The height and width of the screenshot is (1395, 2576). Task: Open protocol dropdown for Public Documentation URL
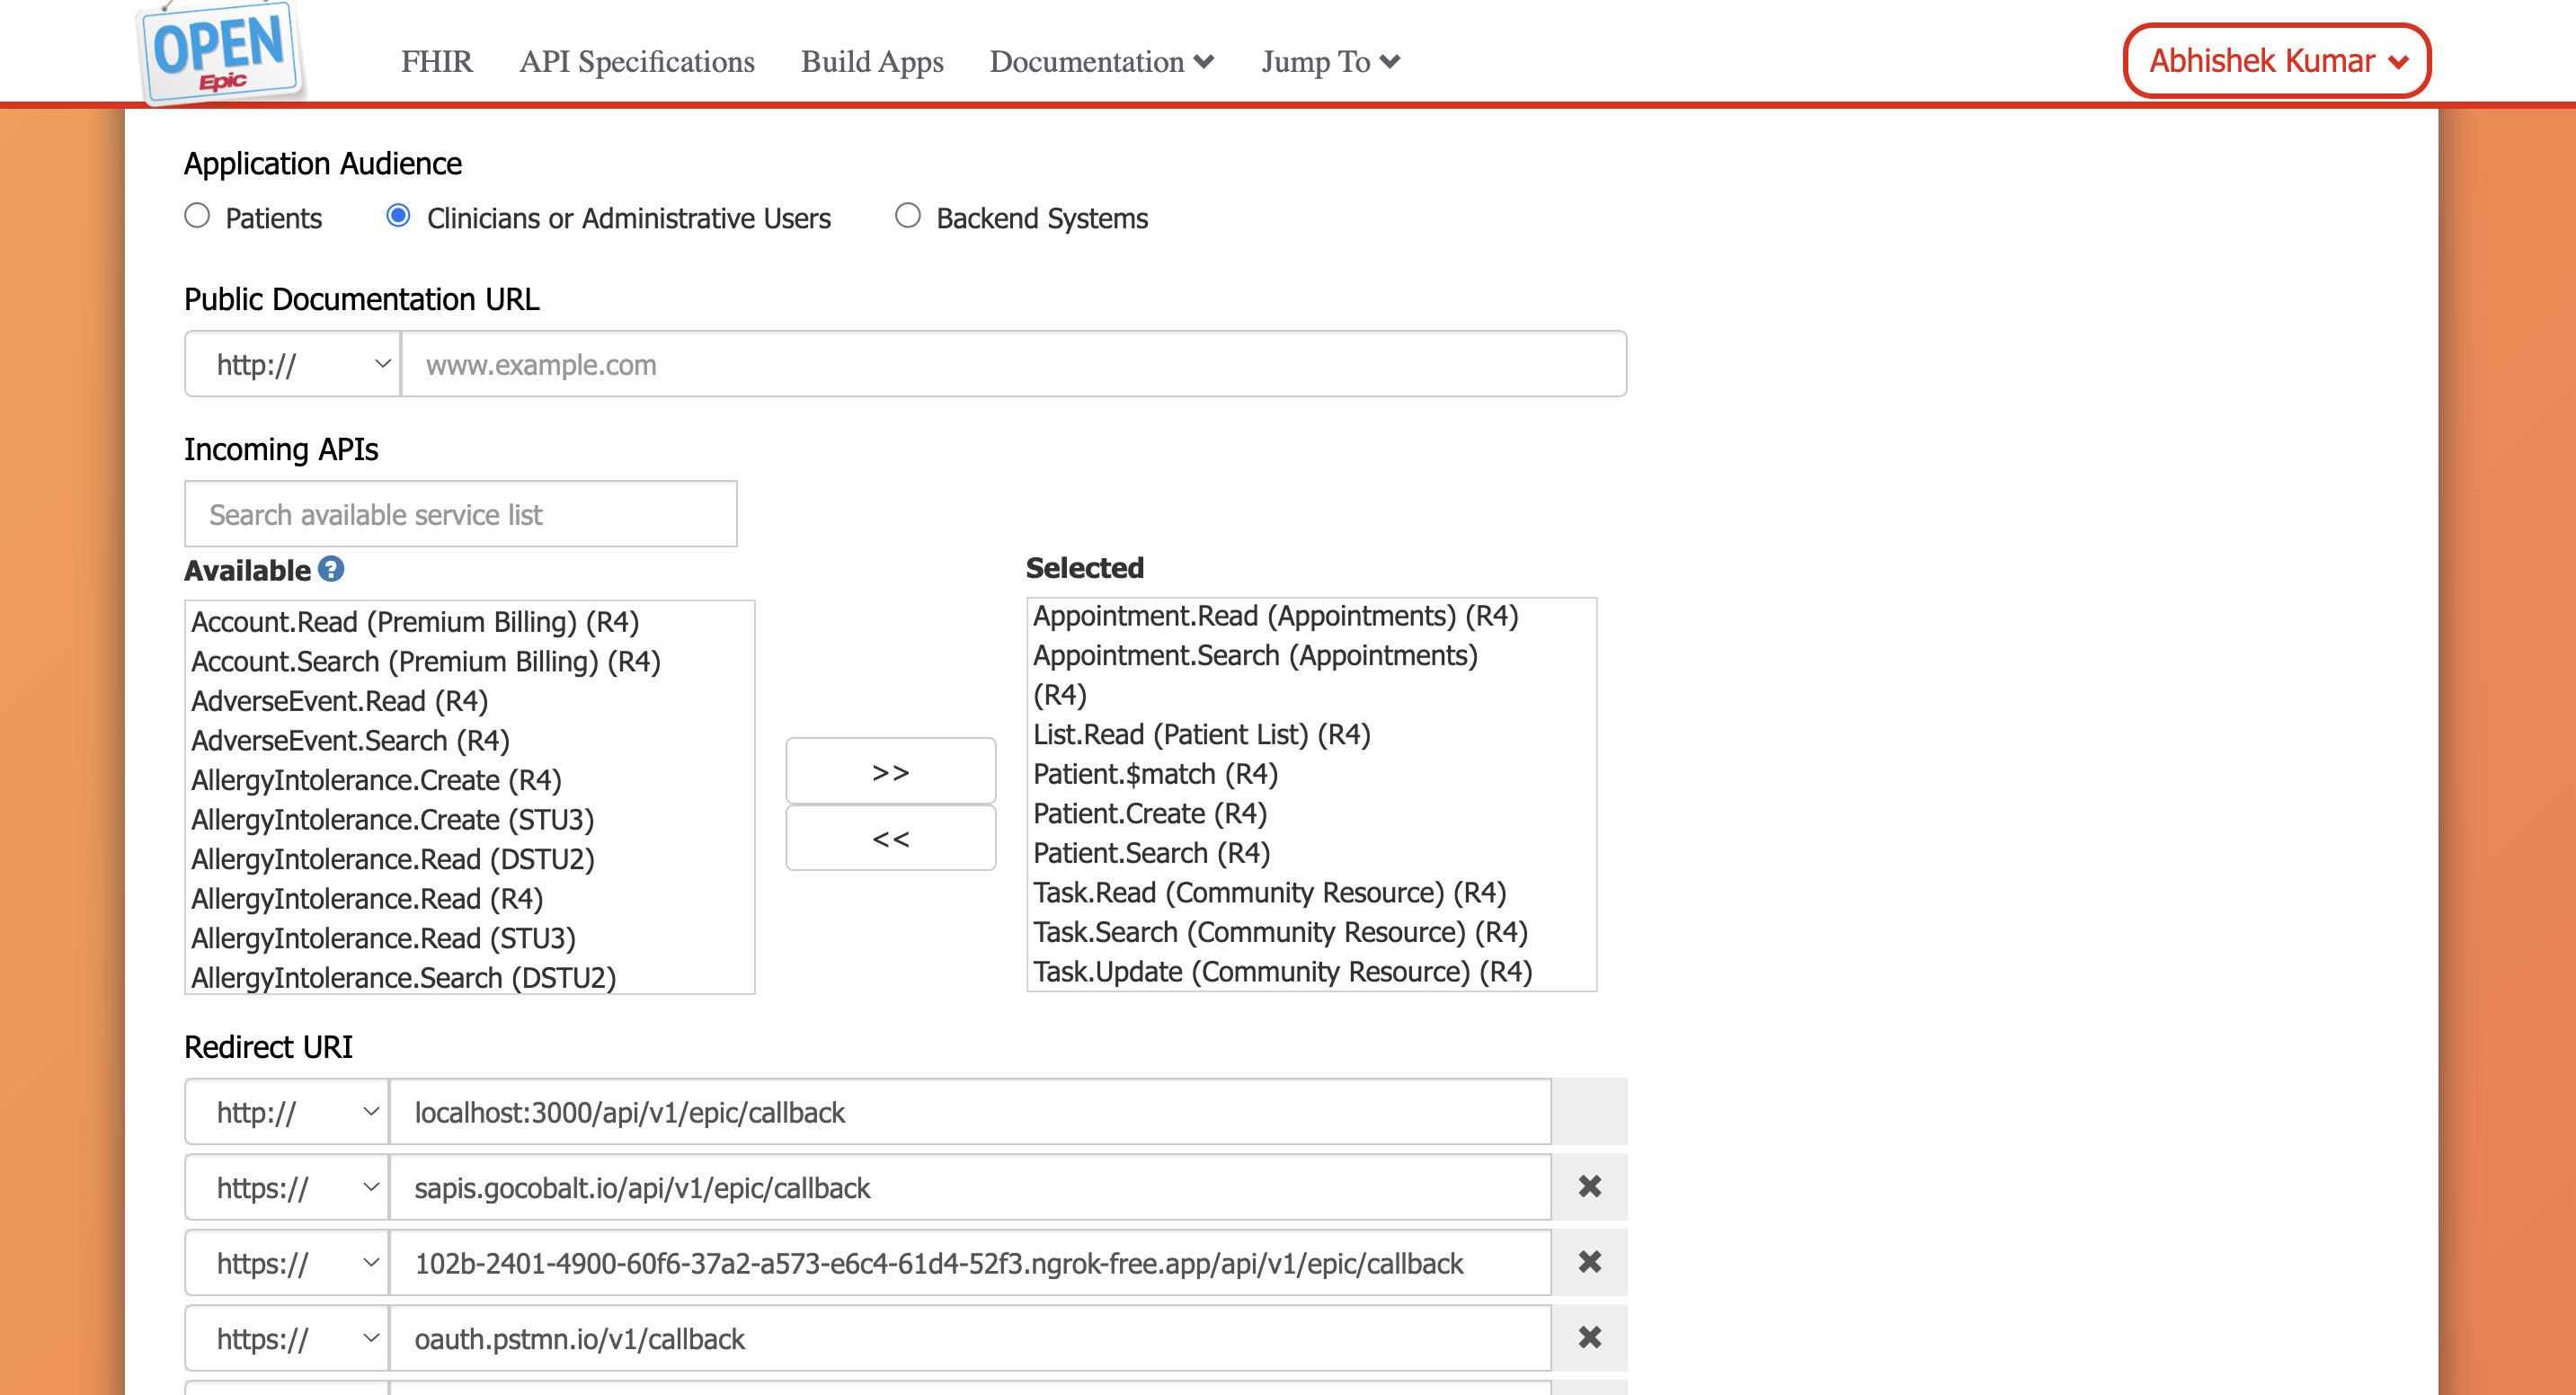(x=292, y=363)
